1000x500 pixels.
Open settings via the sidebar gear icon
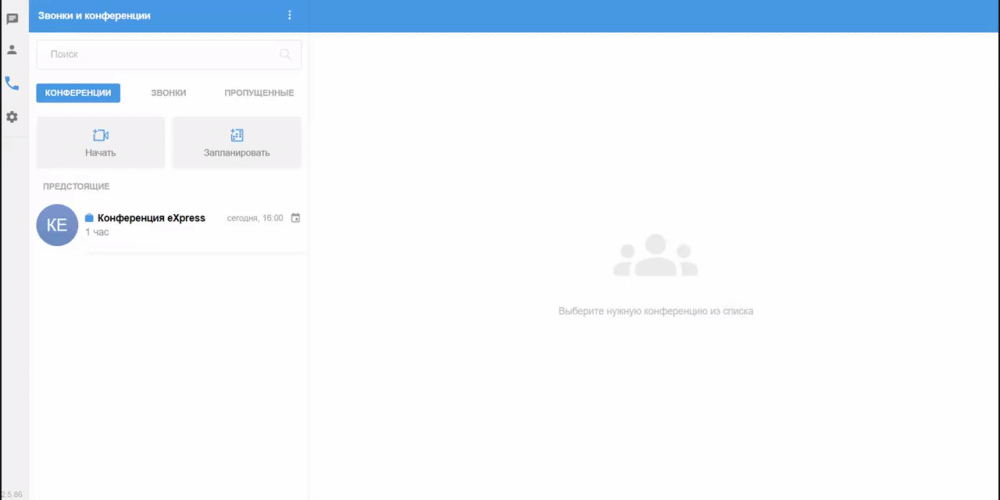click(12, 117)
